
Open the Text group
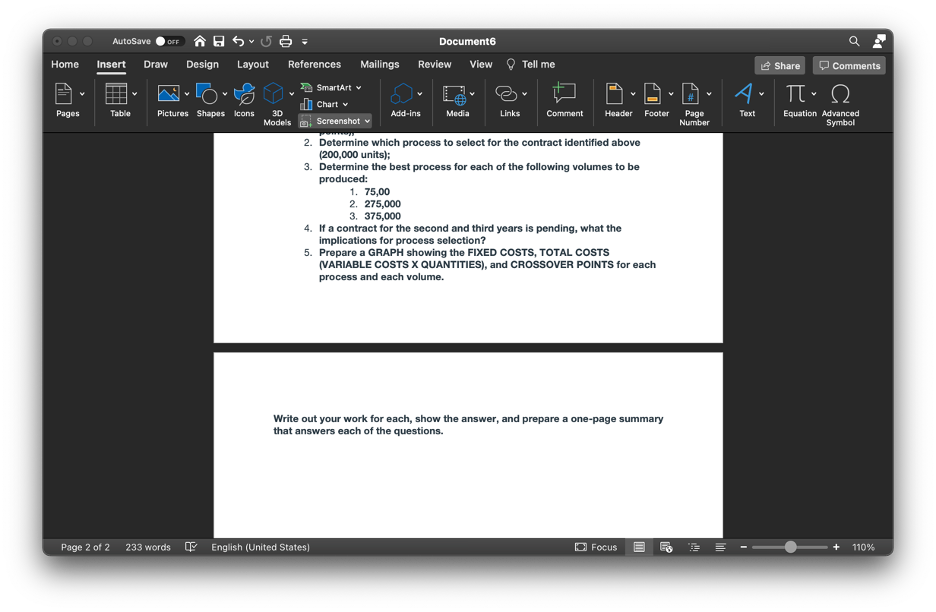744,94
